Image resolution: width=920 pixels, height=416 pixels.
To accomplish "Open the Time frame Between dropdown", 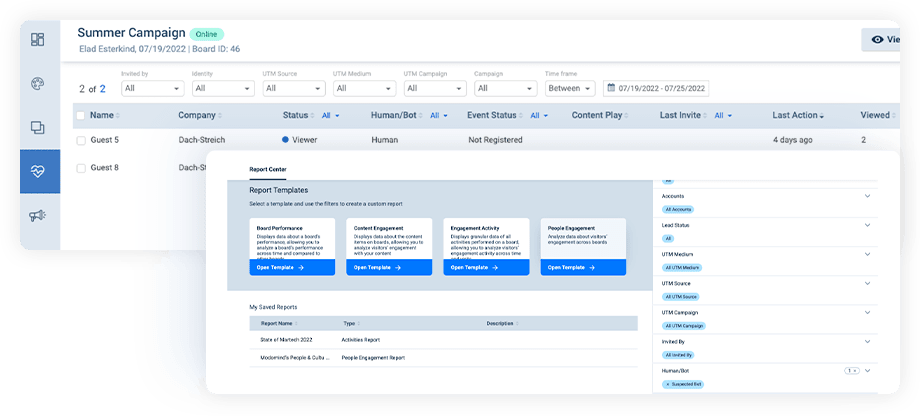I will [x=570, y=89].
